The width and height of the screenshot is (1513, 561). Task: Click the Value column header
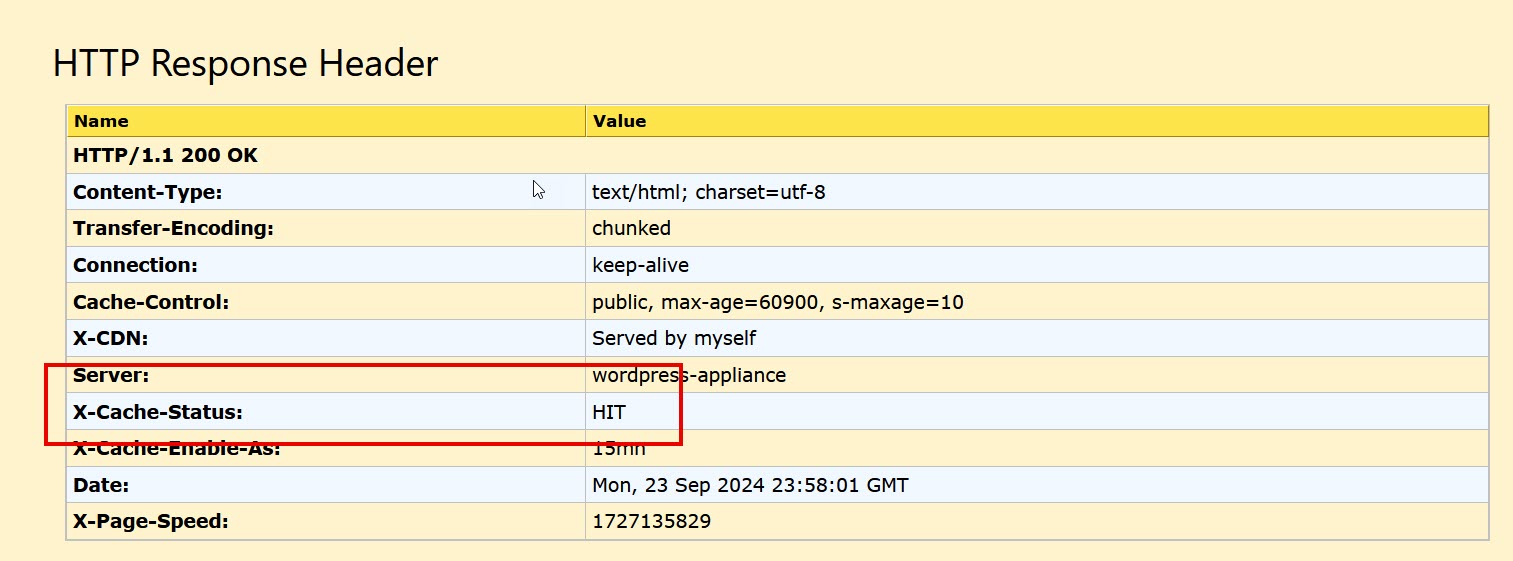tap(619, 121)
